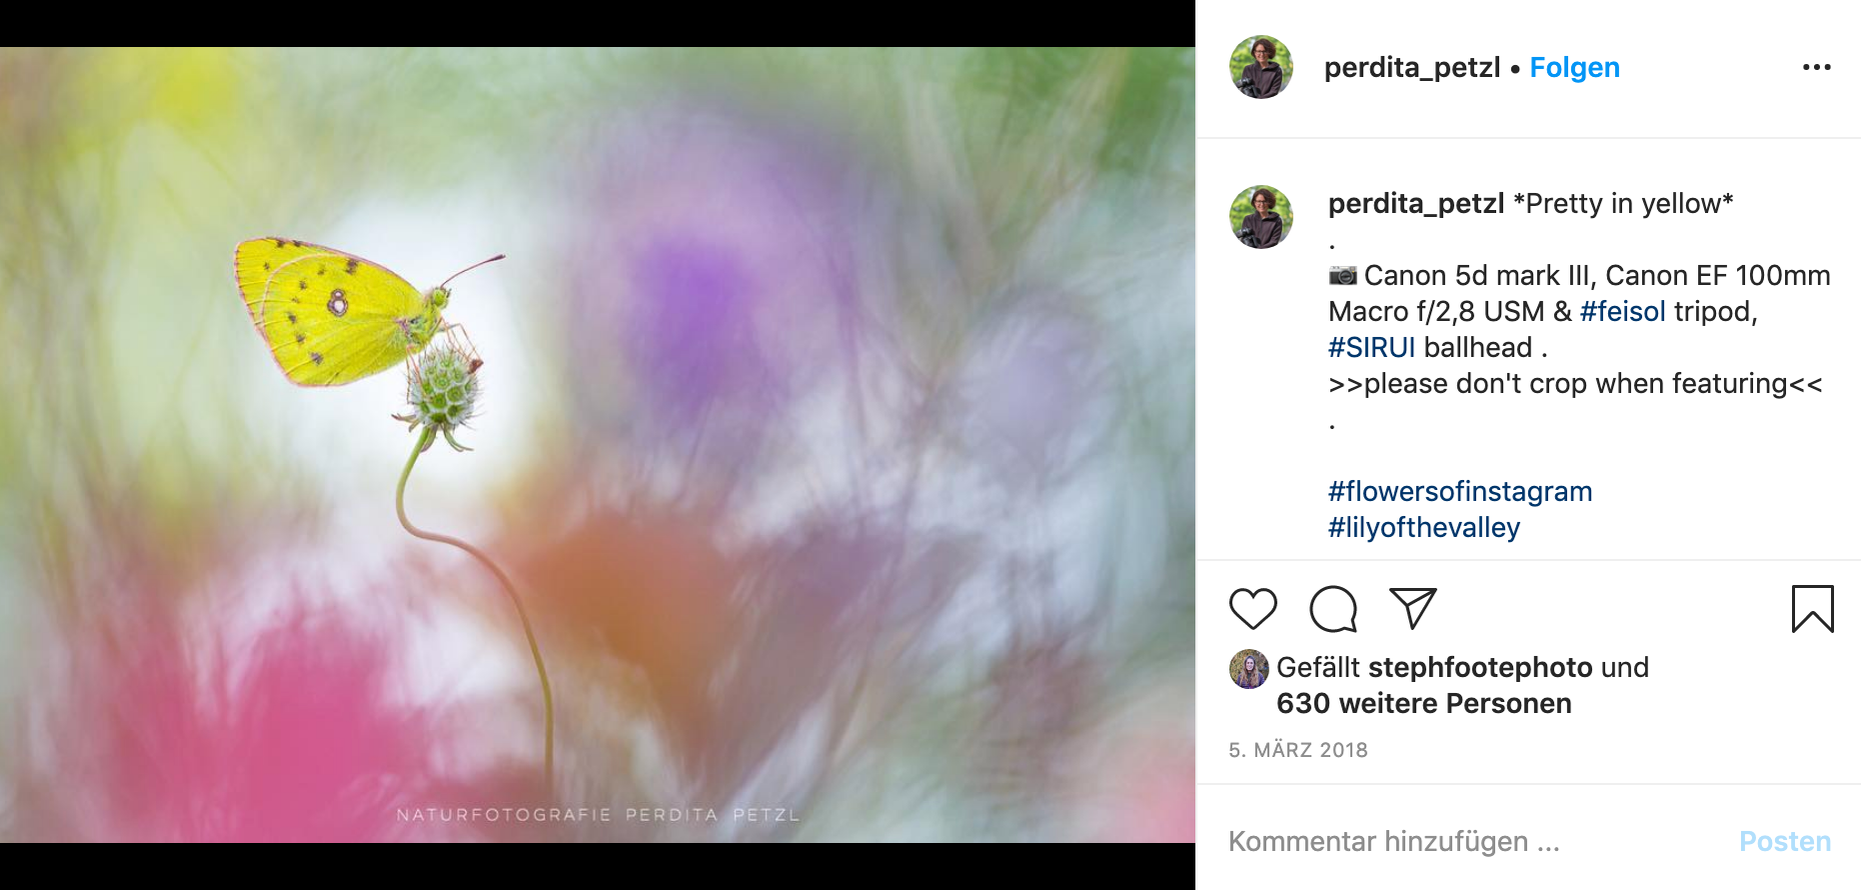This screenshot has height=890, width=1861.
Task: Focus the Kommentar hinzufügen comment field
Action: [1470, 841]
